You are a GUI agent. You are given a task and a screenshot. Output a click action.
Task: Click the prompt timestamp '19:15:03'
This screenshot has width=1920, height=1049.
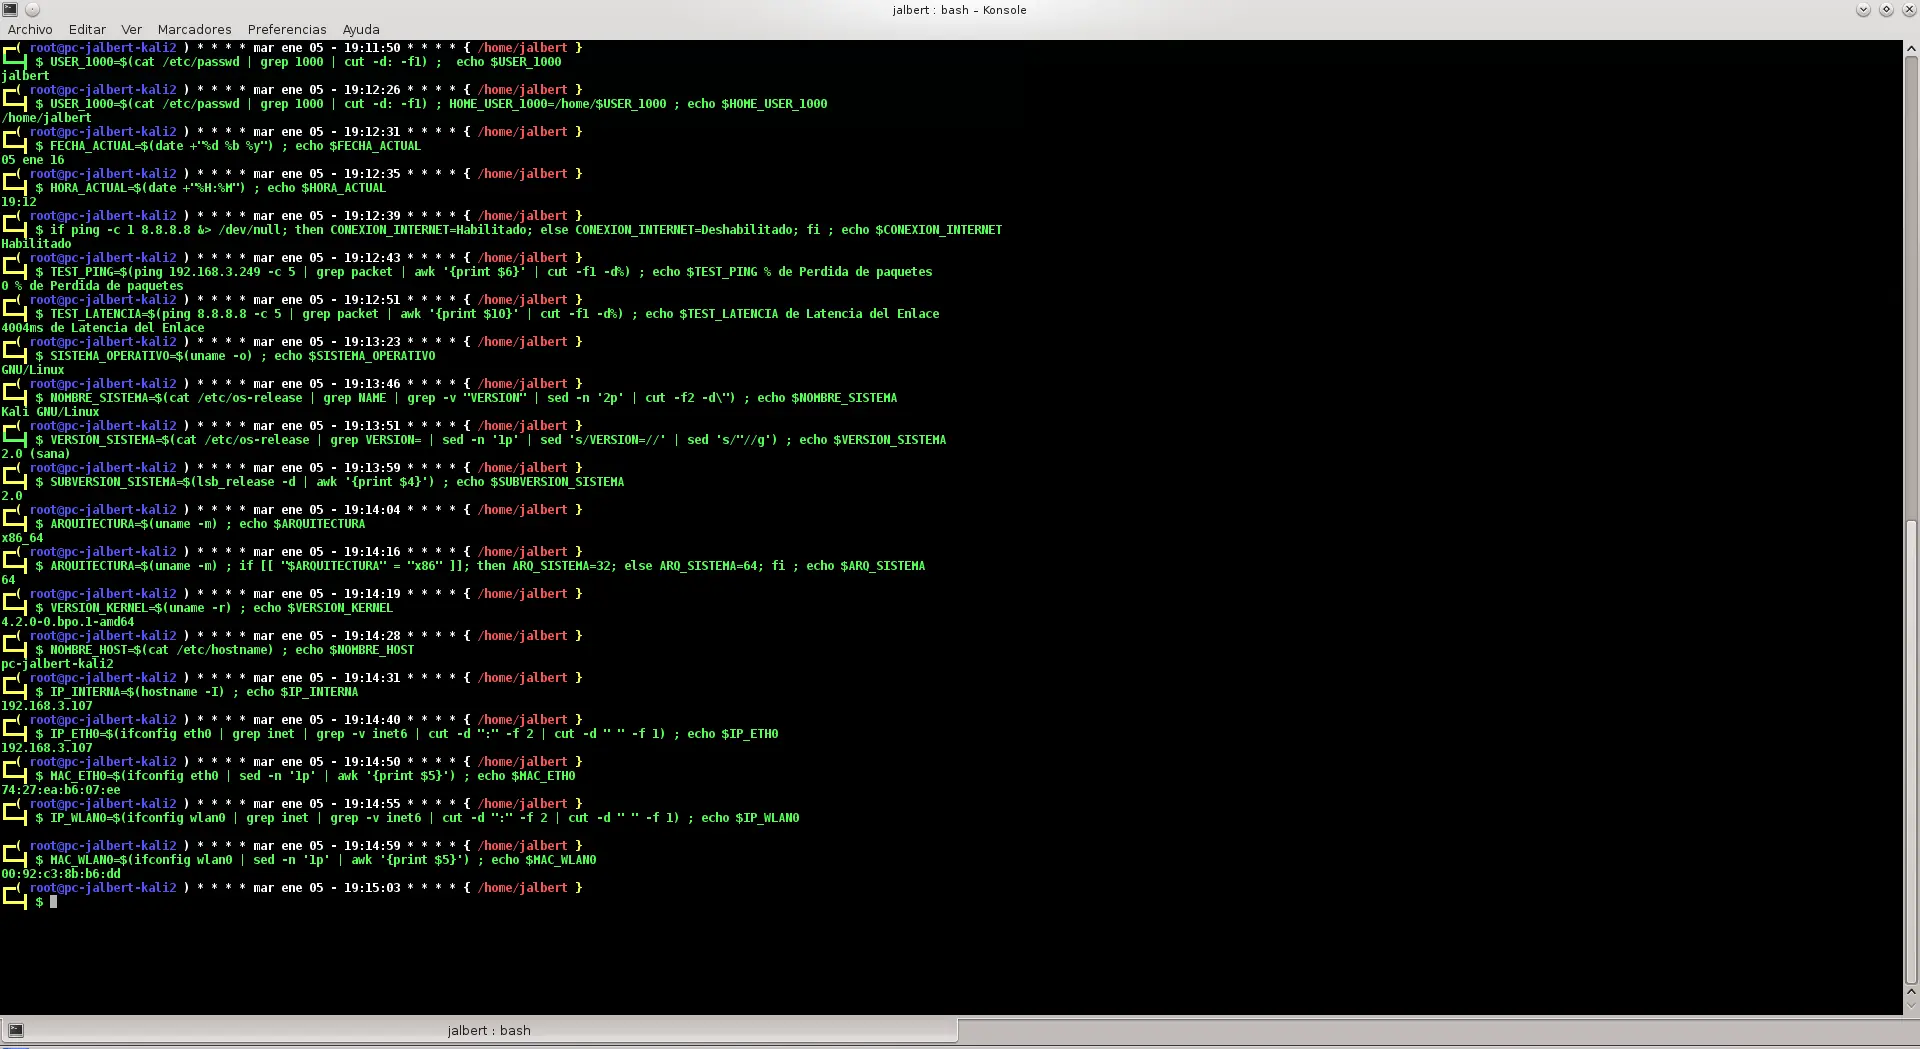372,887
